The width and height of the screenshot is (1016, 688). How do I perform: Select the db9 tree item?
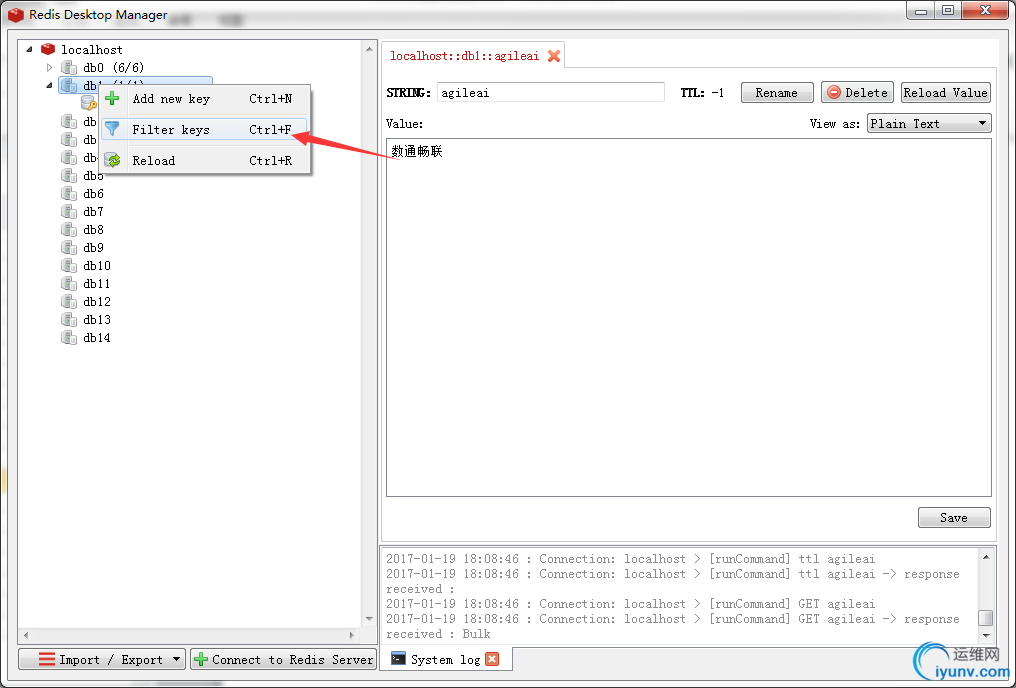(93, 247)
